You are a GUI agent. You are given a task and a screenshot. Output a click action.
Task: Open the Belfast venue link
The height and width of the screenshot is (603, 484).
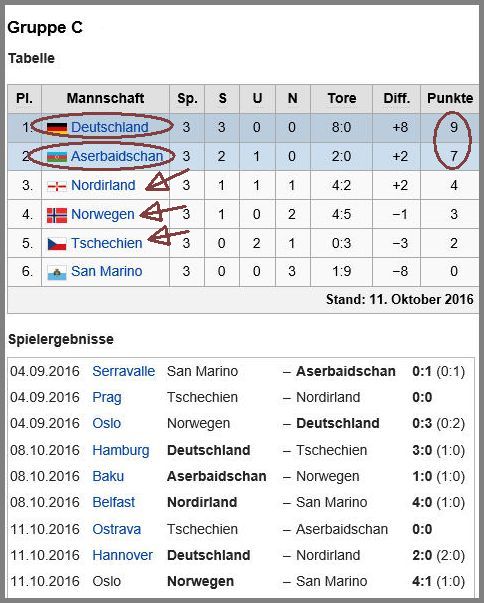pyautogui.click(x=113, y=502)
